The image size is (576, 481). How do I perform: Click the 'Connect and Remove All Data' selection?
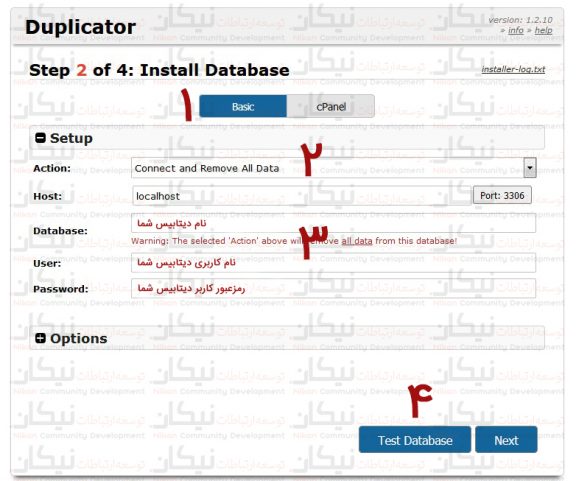(207, 168)
